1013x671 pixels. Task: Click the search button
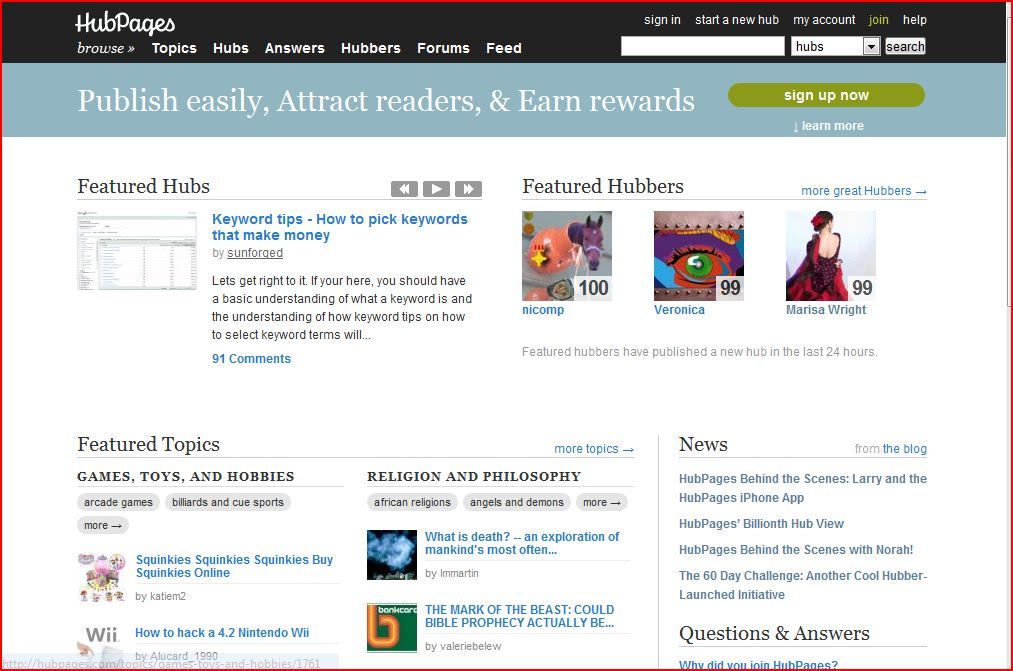click(x=905, y=46)
